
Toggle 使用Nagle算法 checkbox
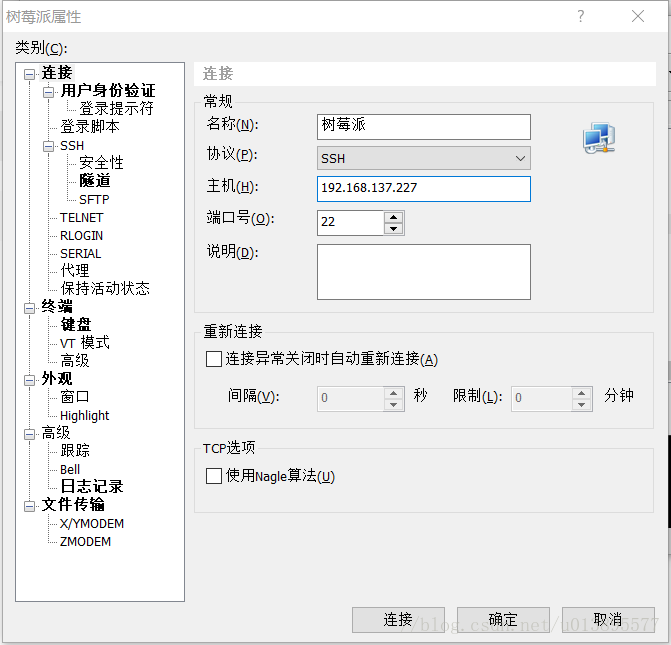point(214,476)
